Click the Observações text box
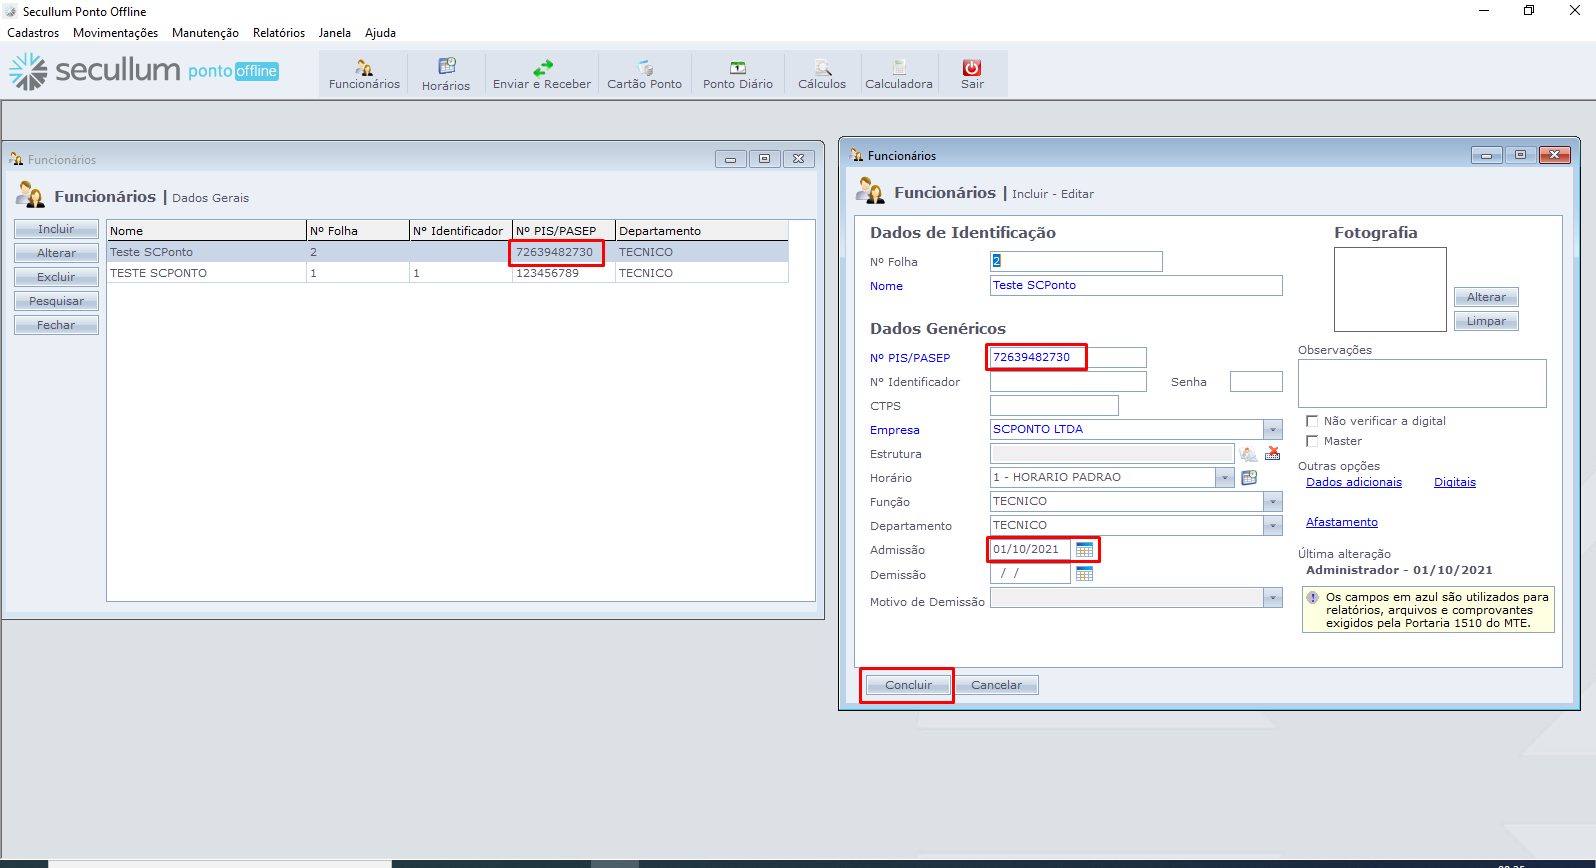The width and height of the screenshot is (1596, 868). (1421, 383)
